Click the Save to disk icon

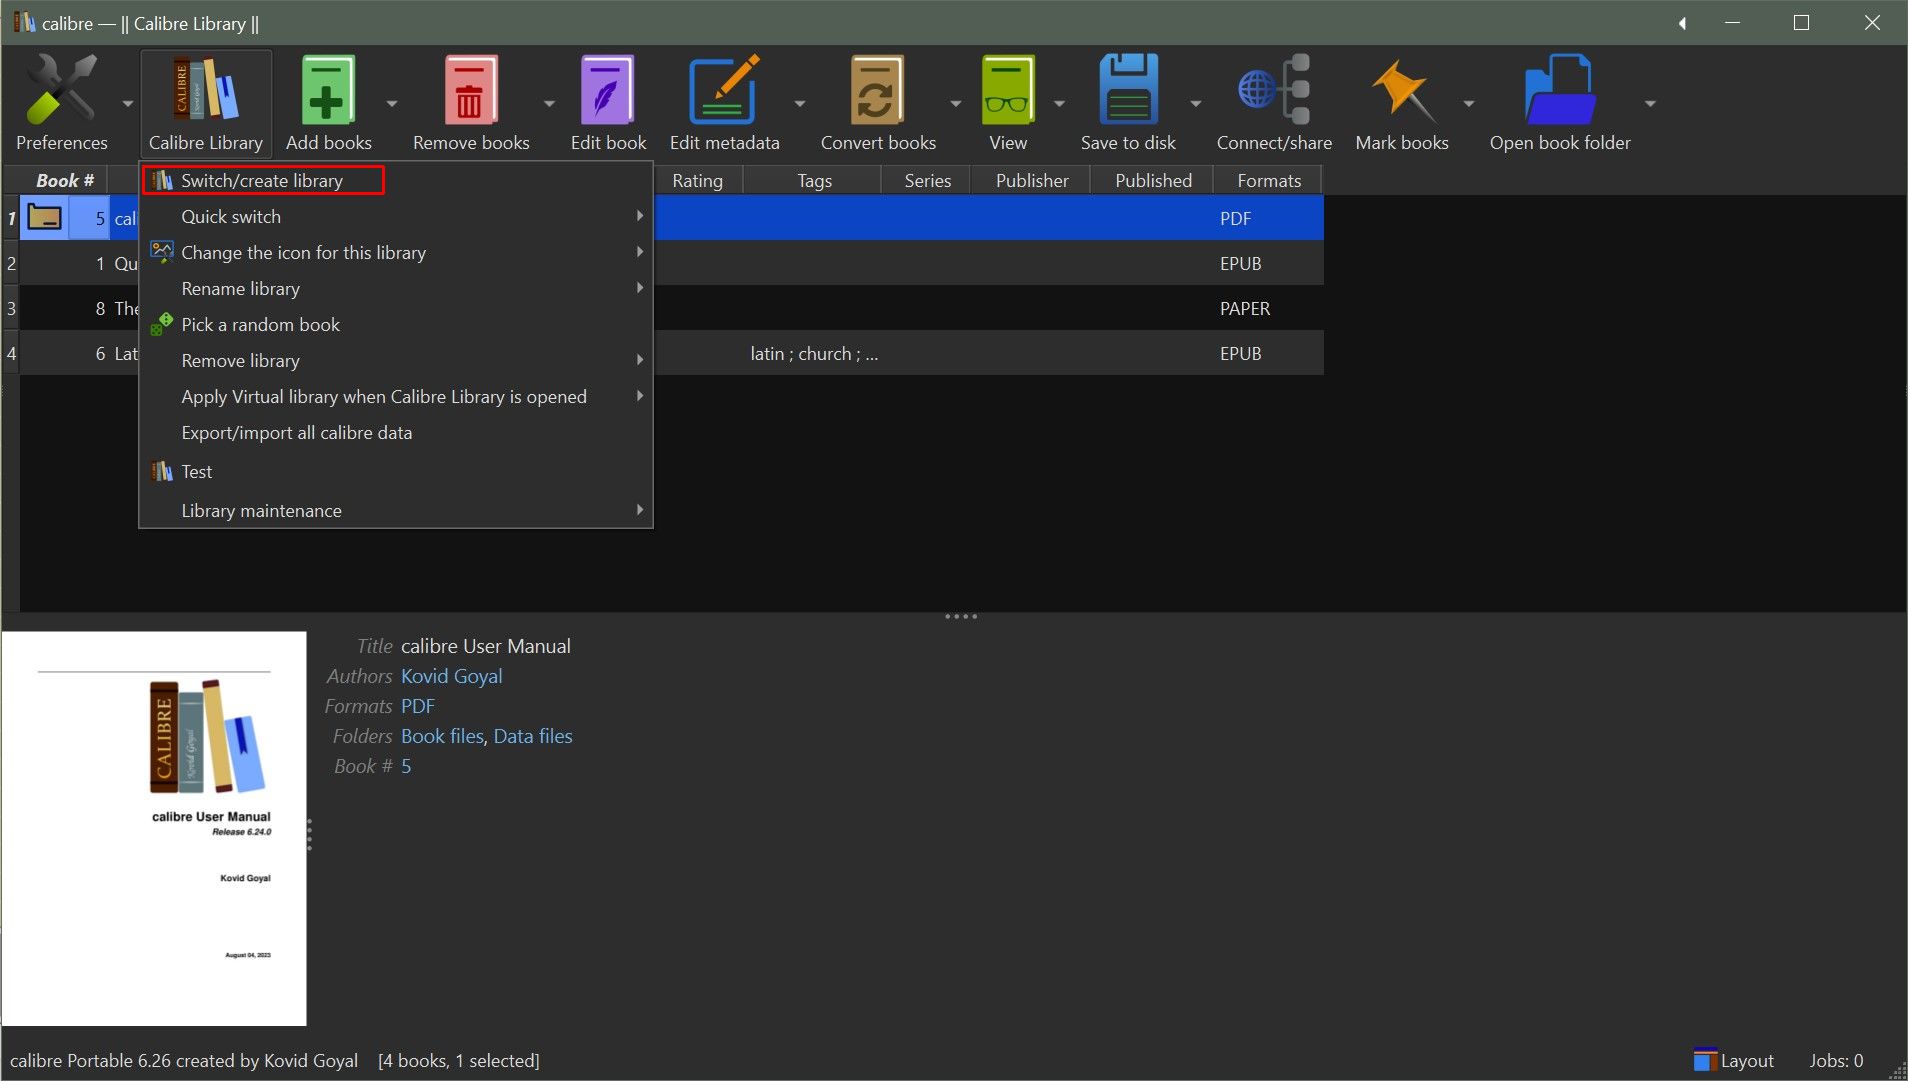(x=1128, y=90)
